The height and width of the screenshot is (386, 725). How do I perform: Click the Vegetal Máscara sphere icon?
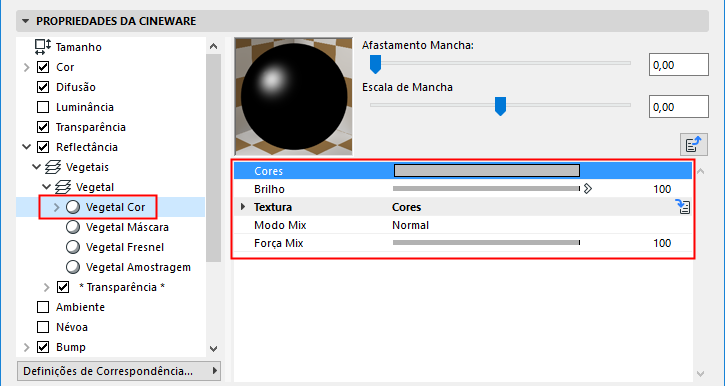[x=73, y=227]
